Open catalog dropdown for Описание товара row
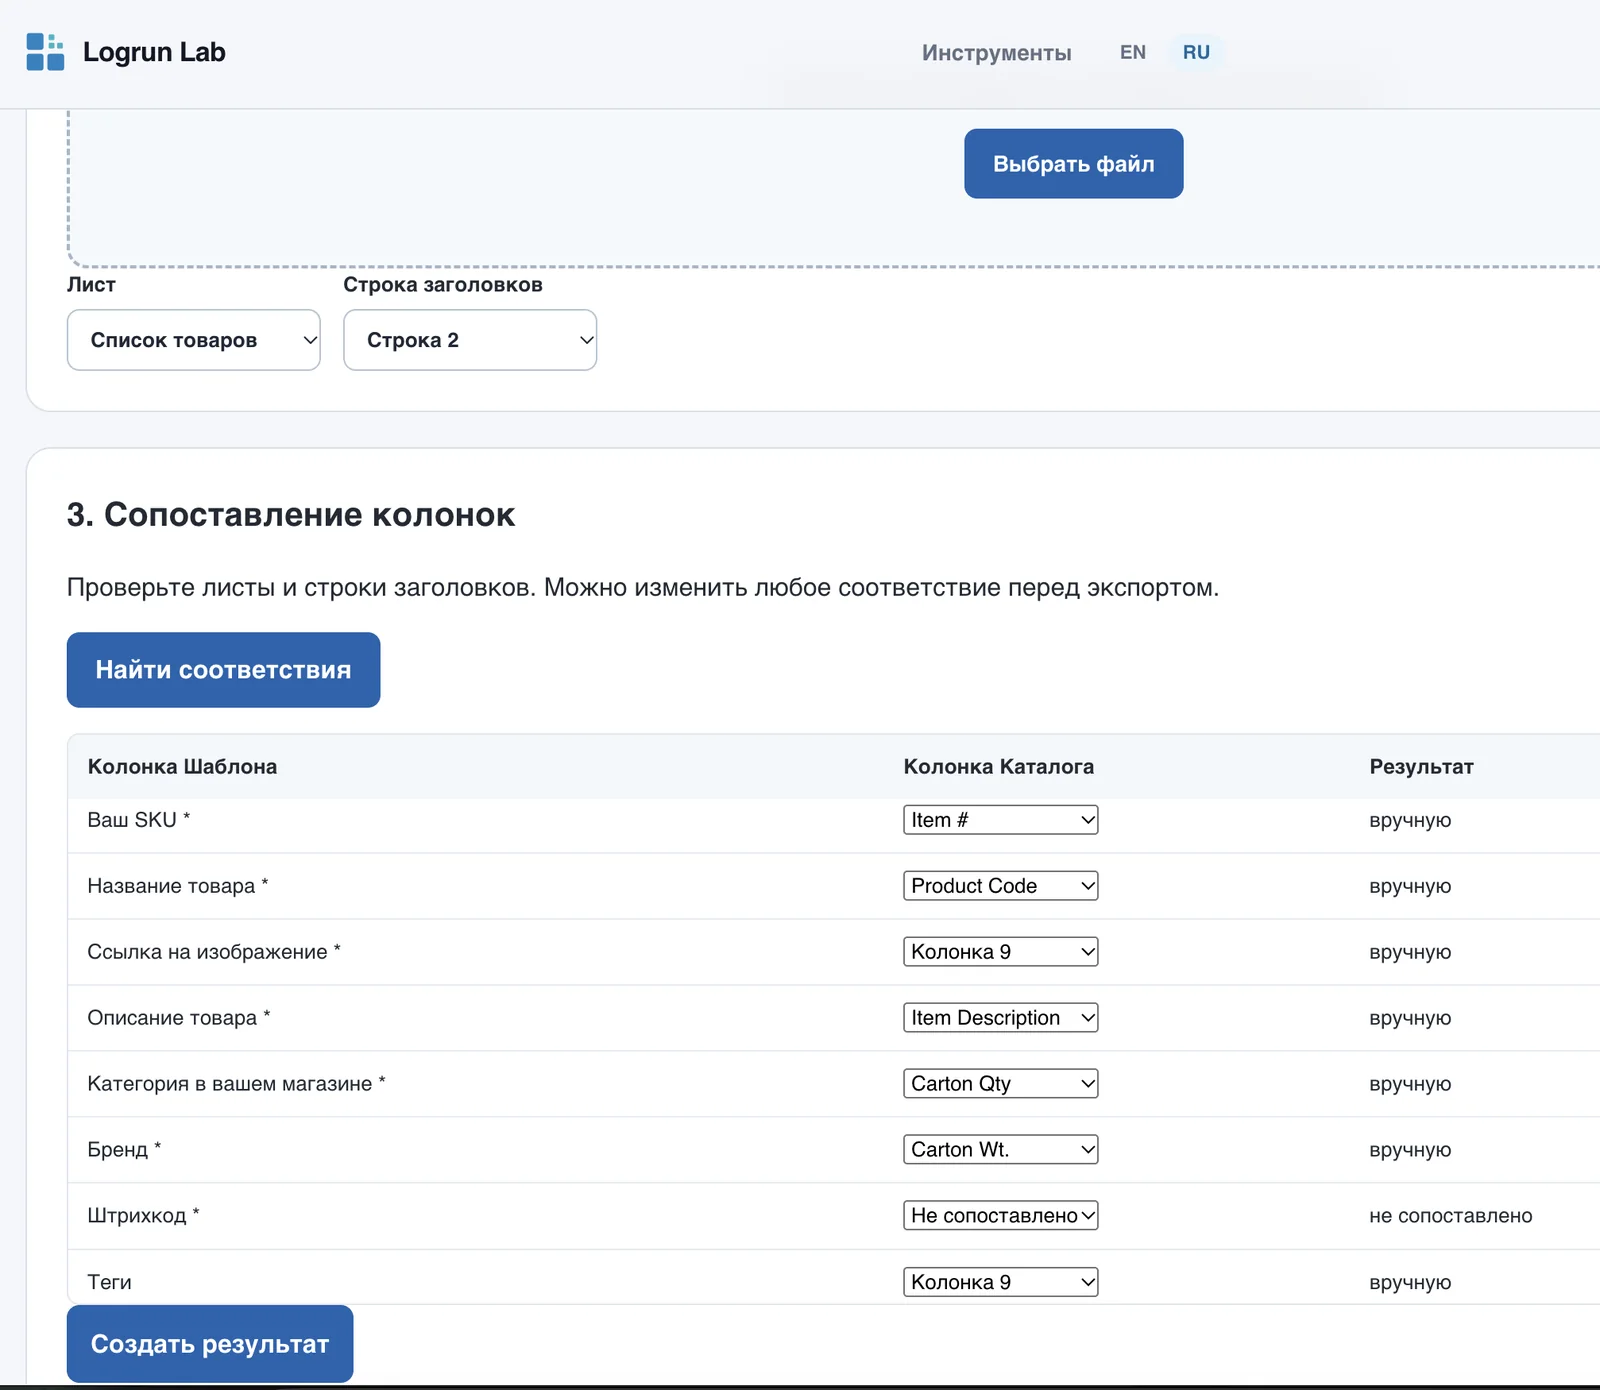This screenshot has width=1600, height=1390. pos(1000,1018)
